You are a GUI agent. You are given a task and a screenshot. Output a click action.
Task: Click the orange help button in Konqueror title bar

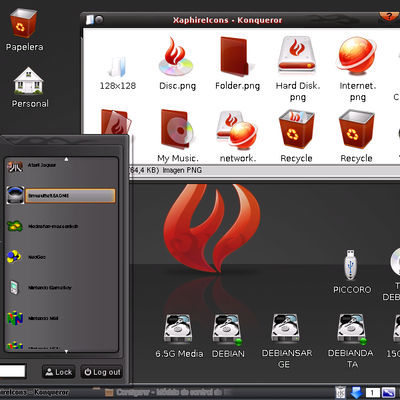tap(389, 16)
